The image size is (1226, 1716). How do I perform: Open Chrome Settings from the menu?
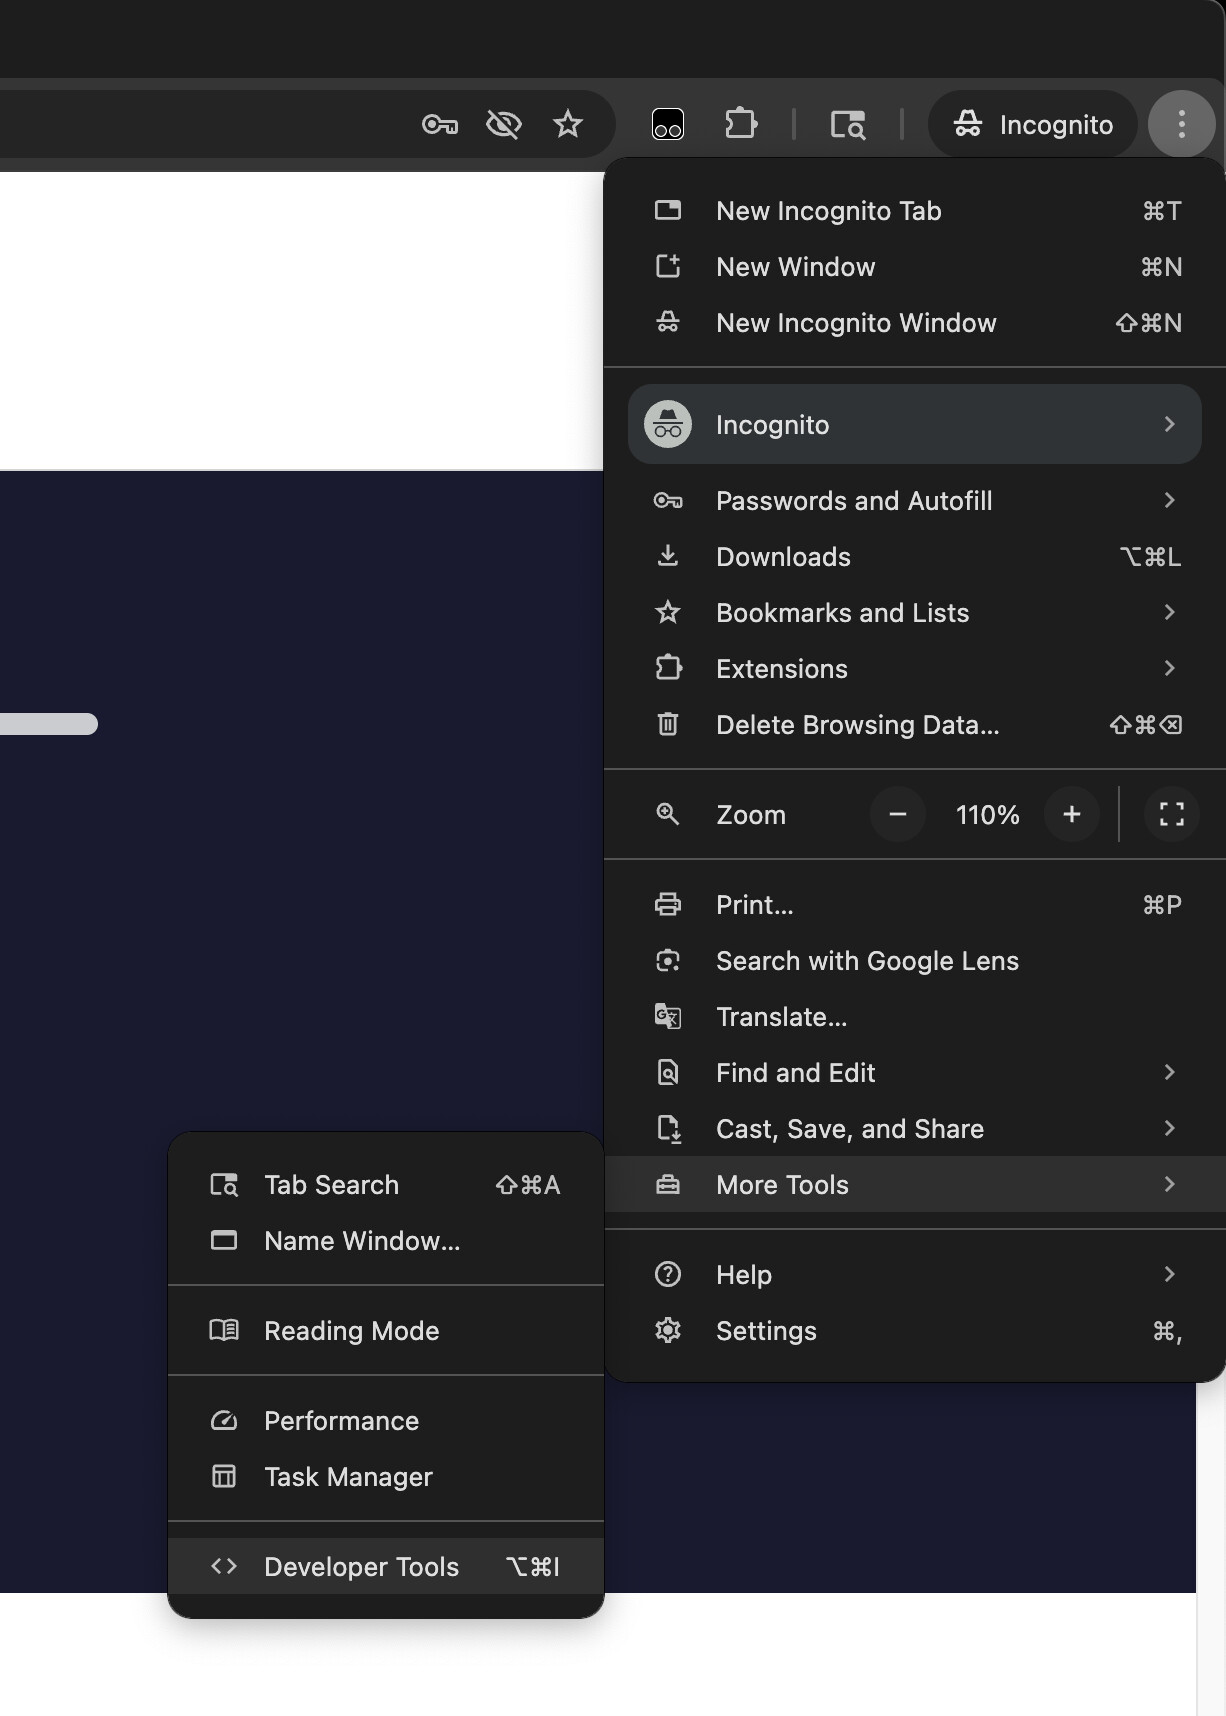[766, 1330]
